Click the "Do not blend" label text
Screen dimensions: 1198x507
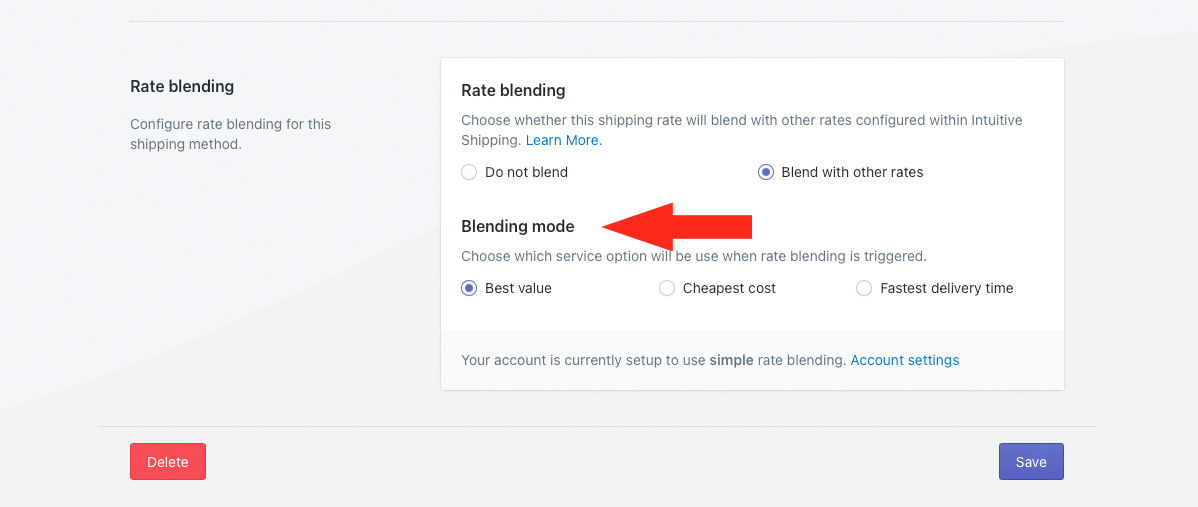pos(526,172)
